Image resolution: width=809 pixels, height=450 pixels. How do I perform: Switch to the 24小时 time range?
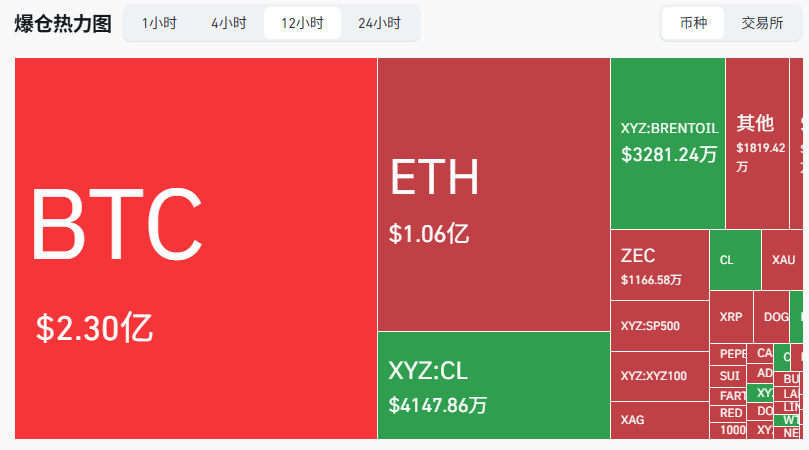pos(379,23)
